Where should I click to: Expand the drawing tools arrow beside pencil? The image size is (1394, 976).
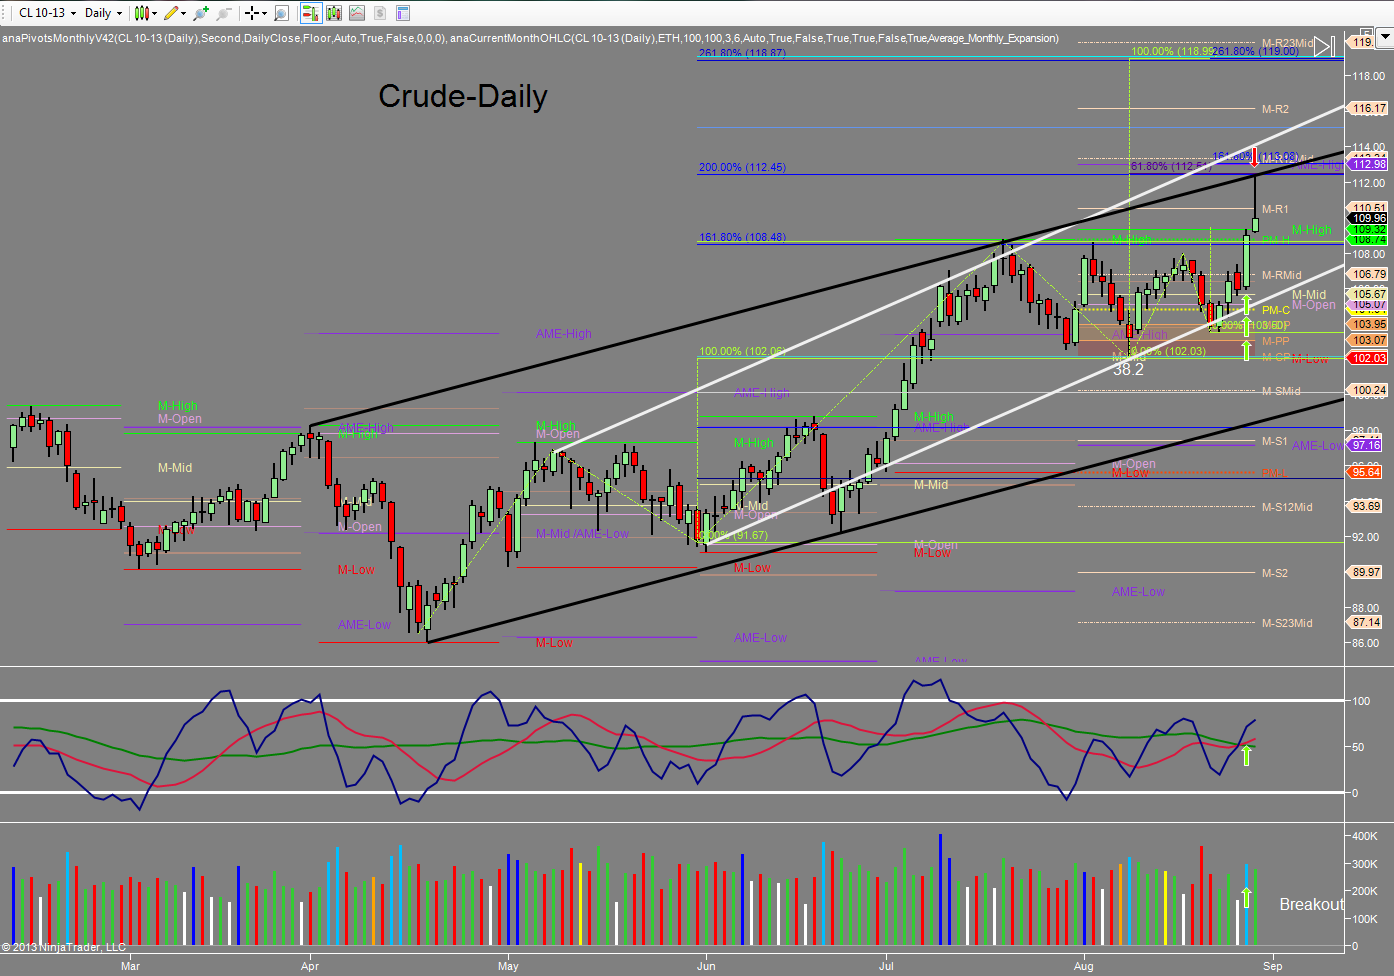tap(184, 13)
